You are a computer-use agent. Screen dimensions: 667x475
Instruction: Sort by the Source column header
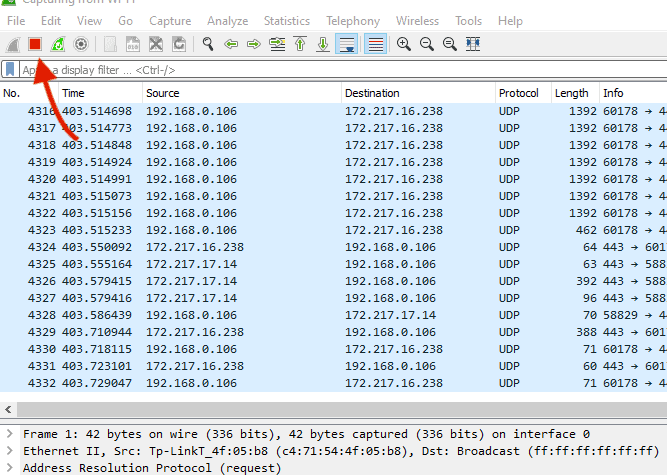[242, 93]
